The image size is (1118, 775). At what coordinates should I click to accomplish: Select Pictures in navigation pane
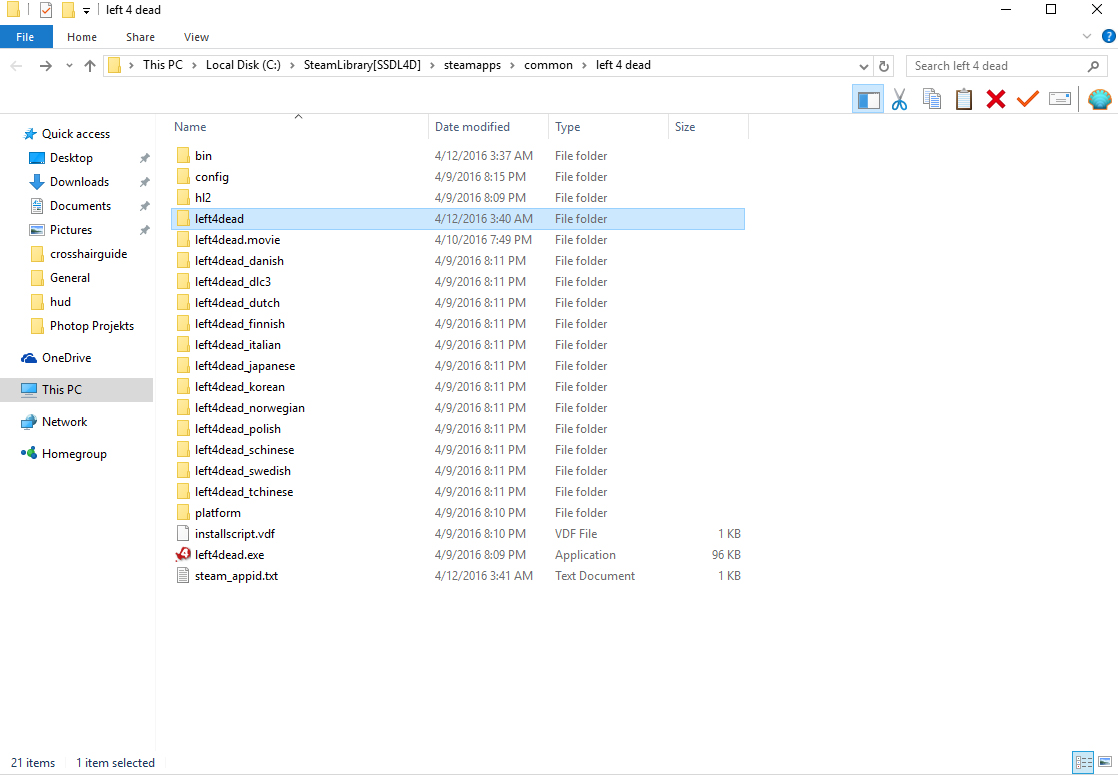point(71,230)
